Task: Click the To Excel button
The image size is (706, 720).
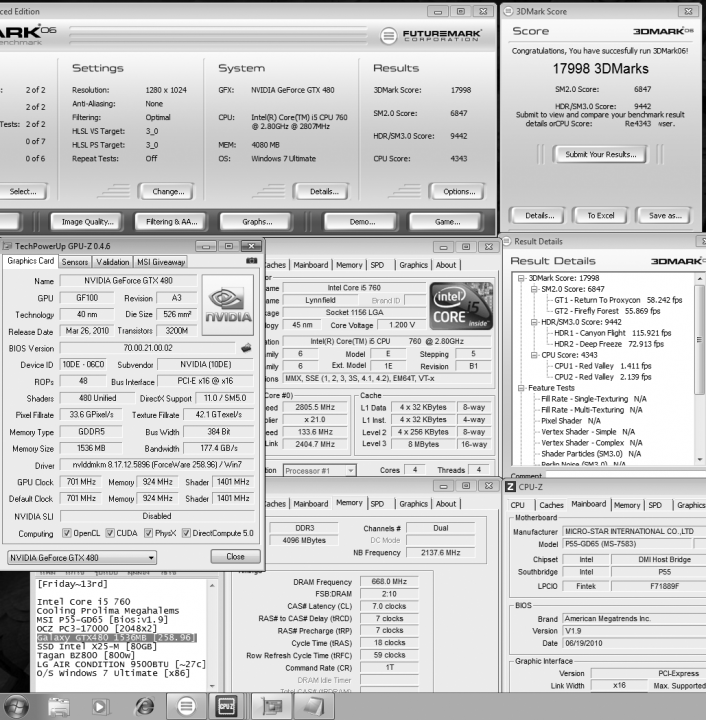Action: 600,215
